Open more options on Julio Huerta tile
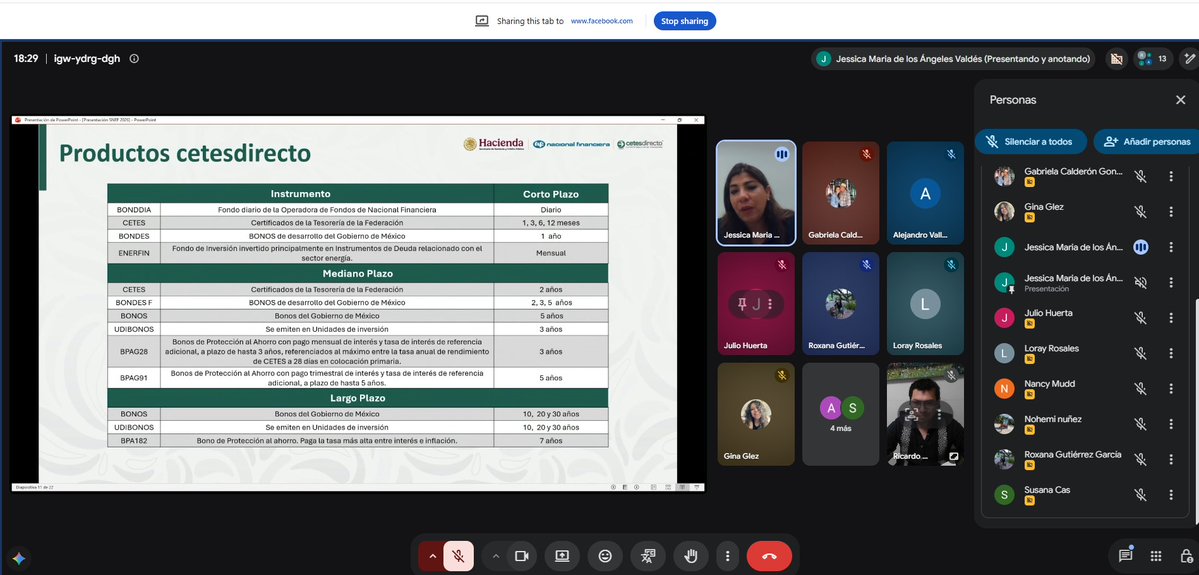 [770, 304]
